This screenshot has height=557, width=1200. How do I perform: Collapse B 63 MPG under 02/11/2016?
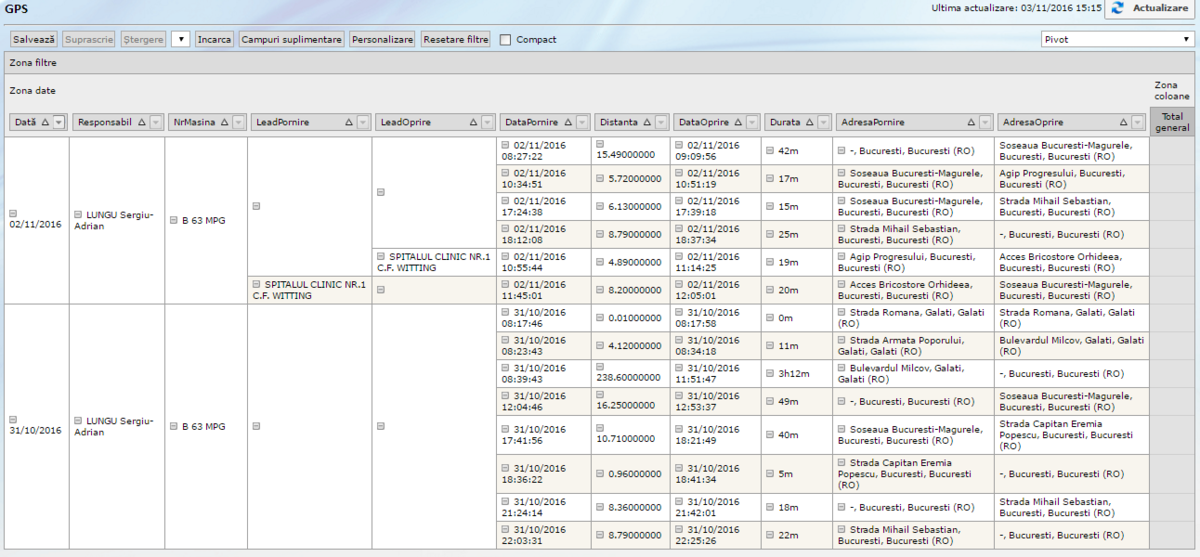click(x=173, y=219)
